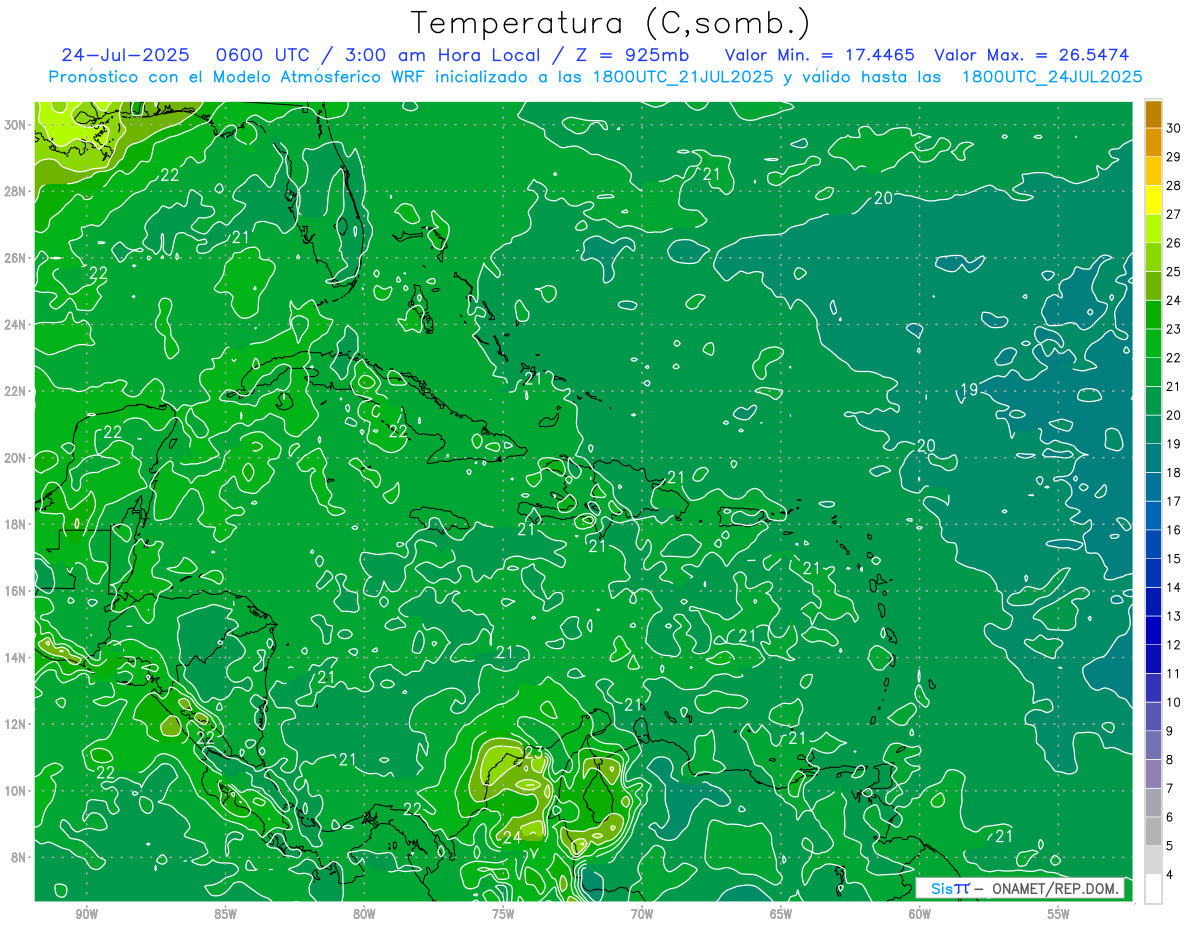Click the "75W" longitude label
This screenshot has width=1200, height=927.
tap(503, 915)
